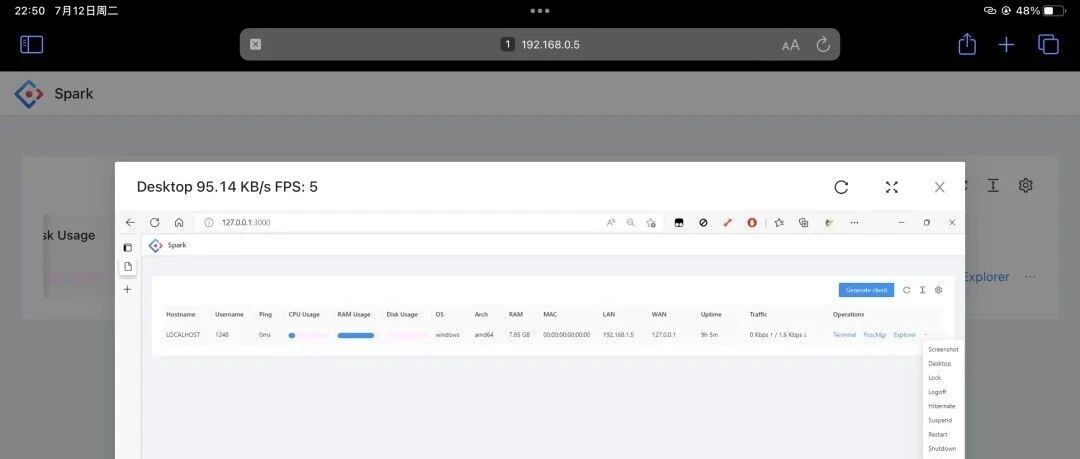The width and height of the screenshot is (1080, 459).
Task: Refresh the client list in remote Spark
Action: click(x=906, y=290)
